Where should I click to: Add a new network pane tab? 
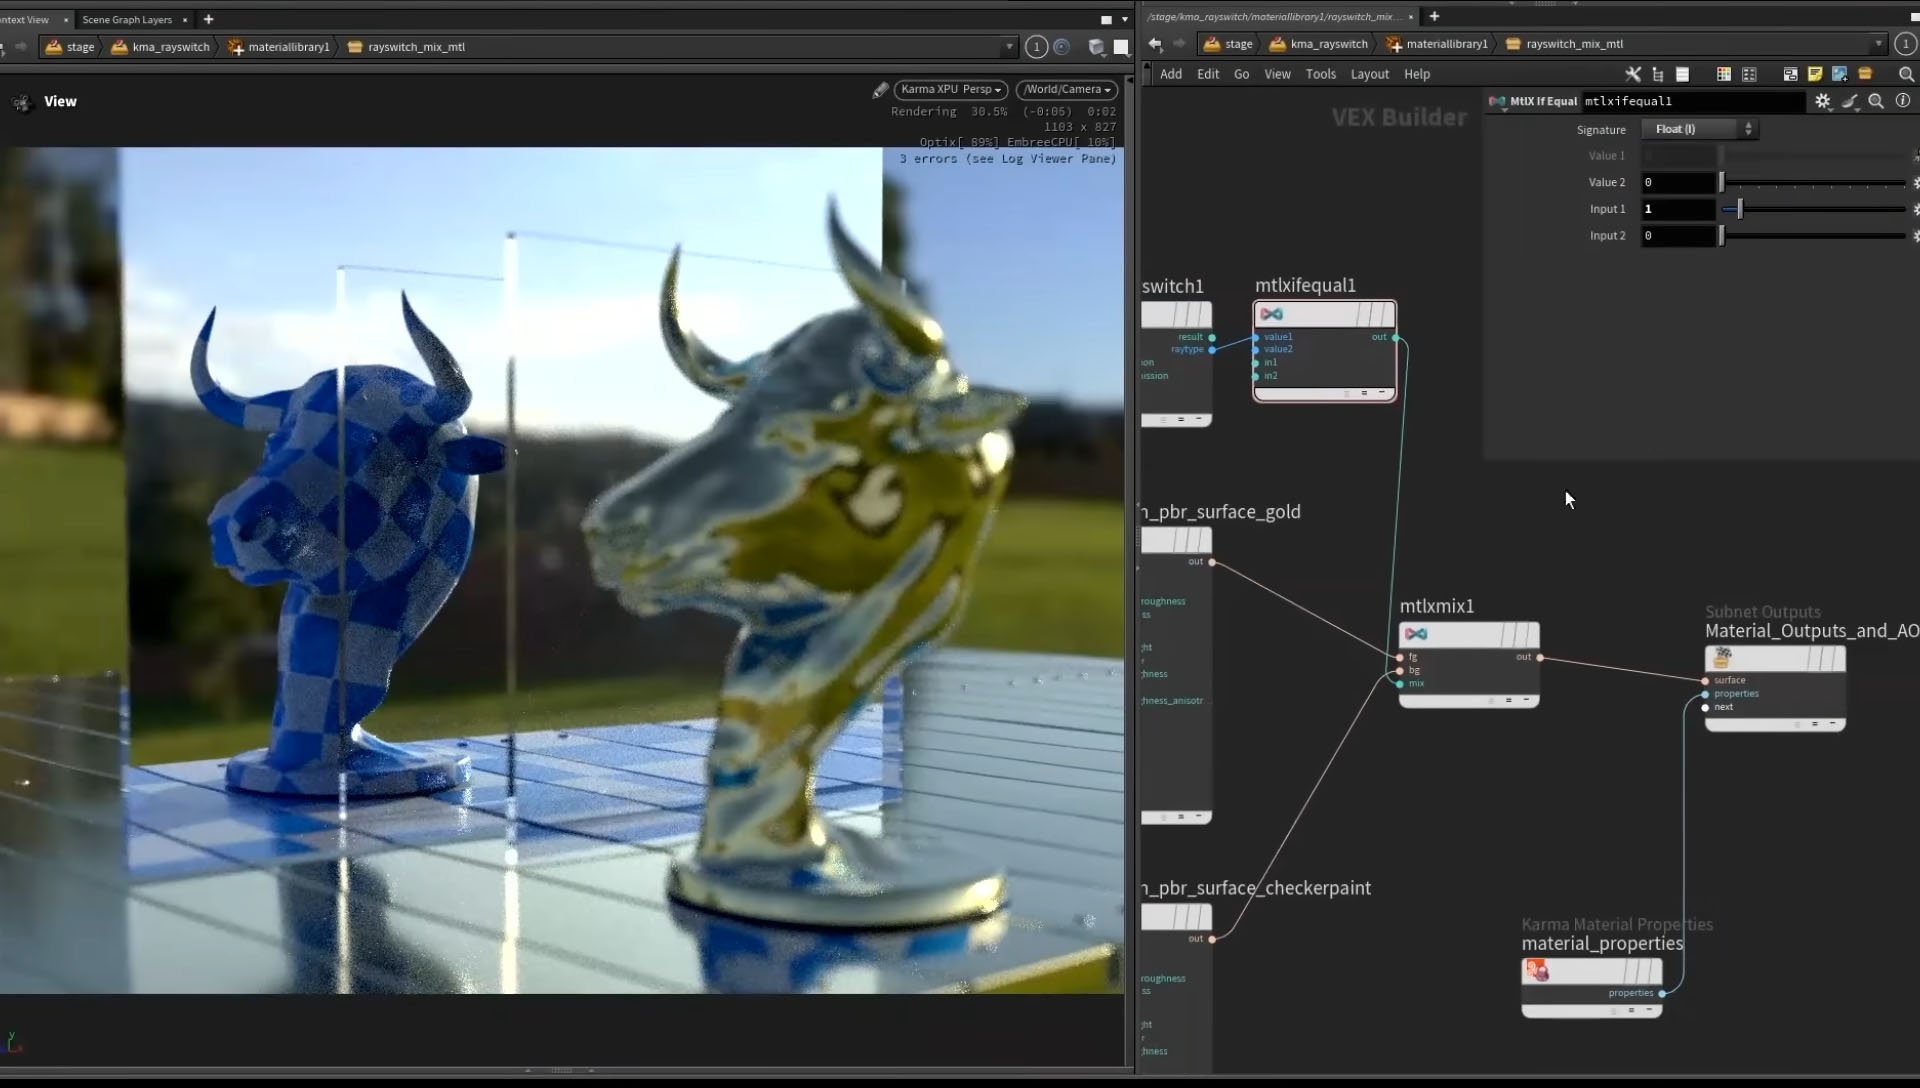click(1434, 16)
